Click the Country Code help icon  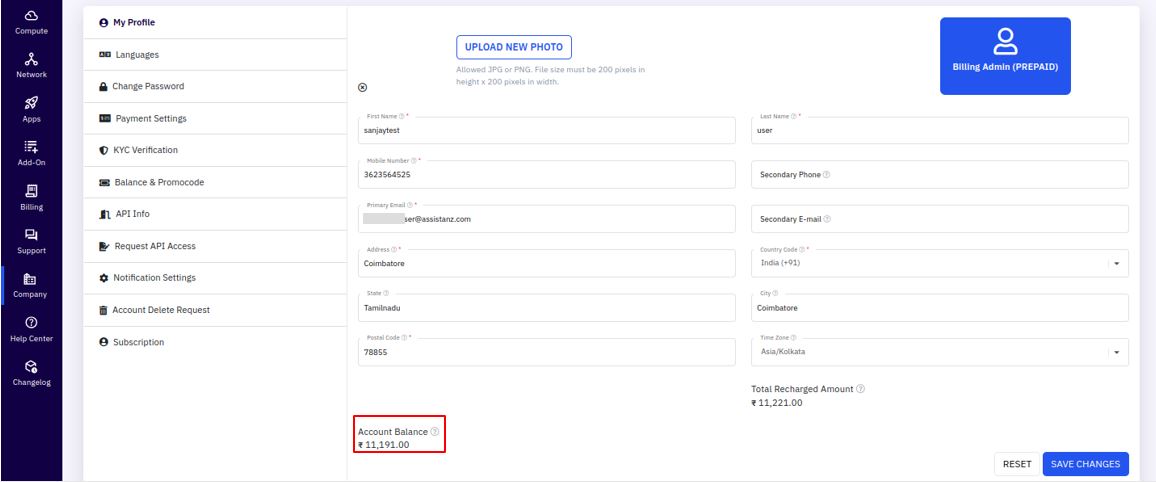click(x=801, y=249)
